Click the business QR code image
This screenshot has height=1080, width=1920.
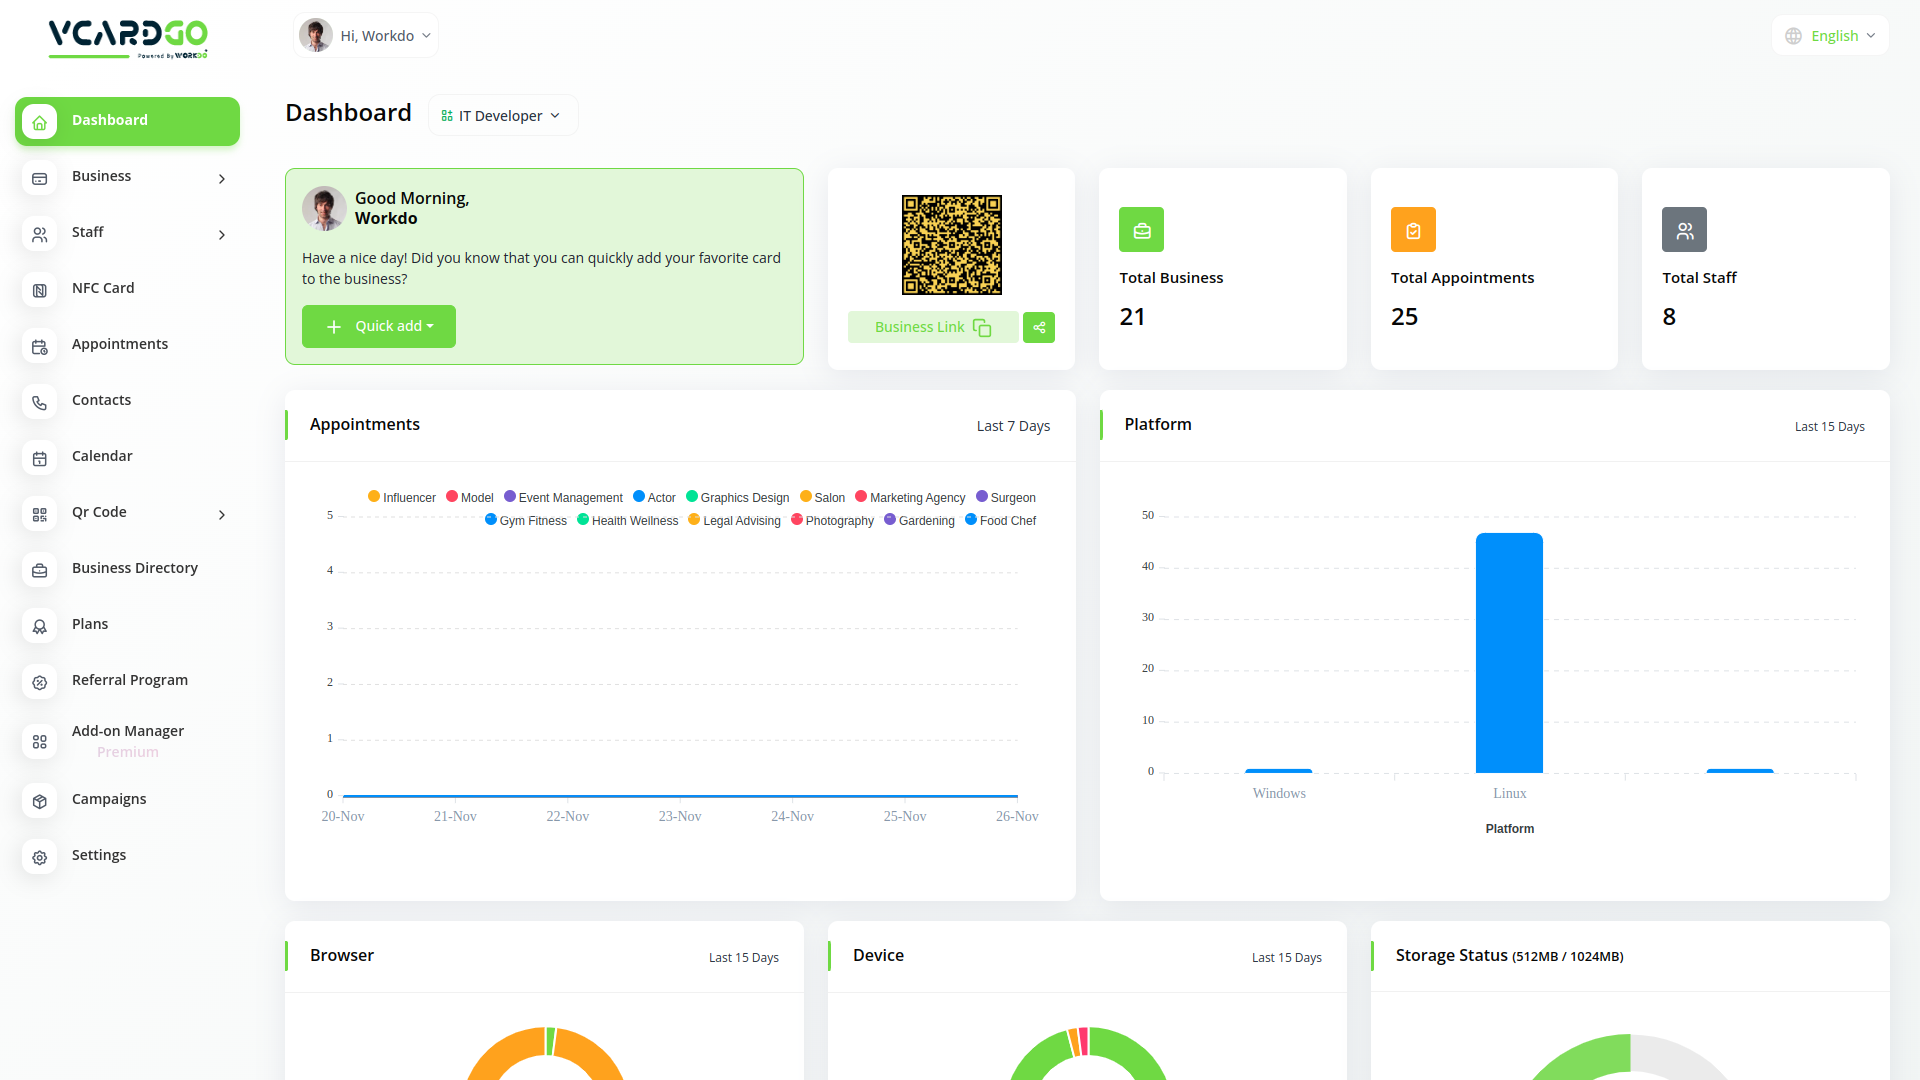(951, 245)
